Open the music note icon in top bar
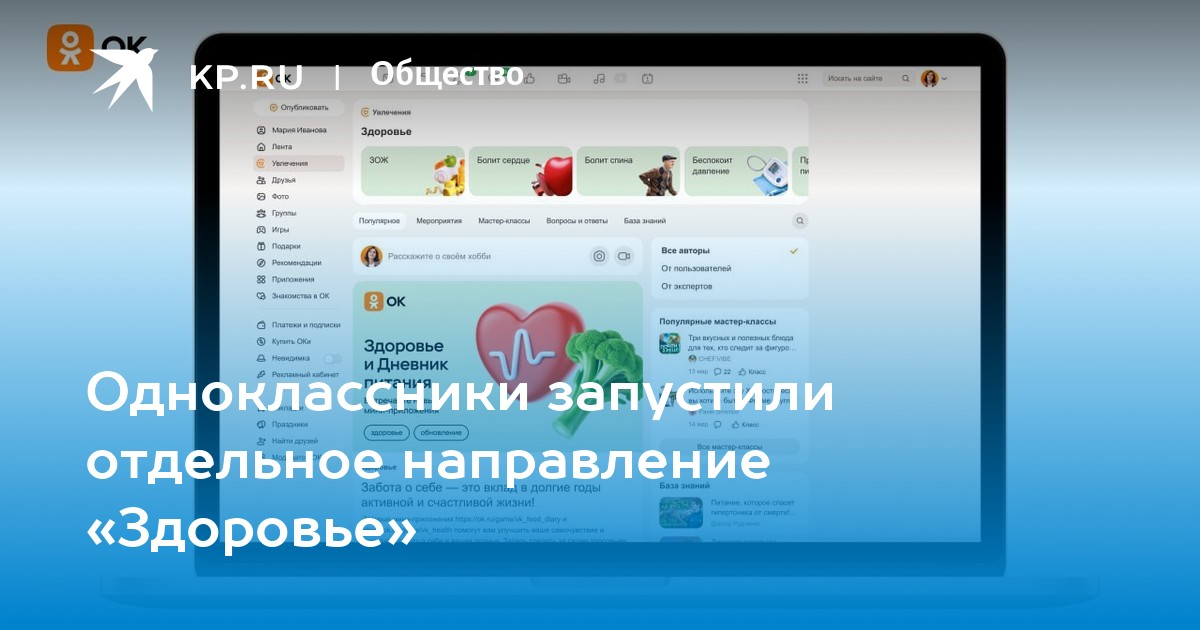 pyautogui.click(x=598, y=78)
